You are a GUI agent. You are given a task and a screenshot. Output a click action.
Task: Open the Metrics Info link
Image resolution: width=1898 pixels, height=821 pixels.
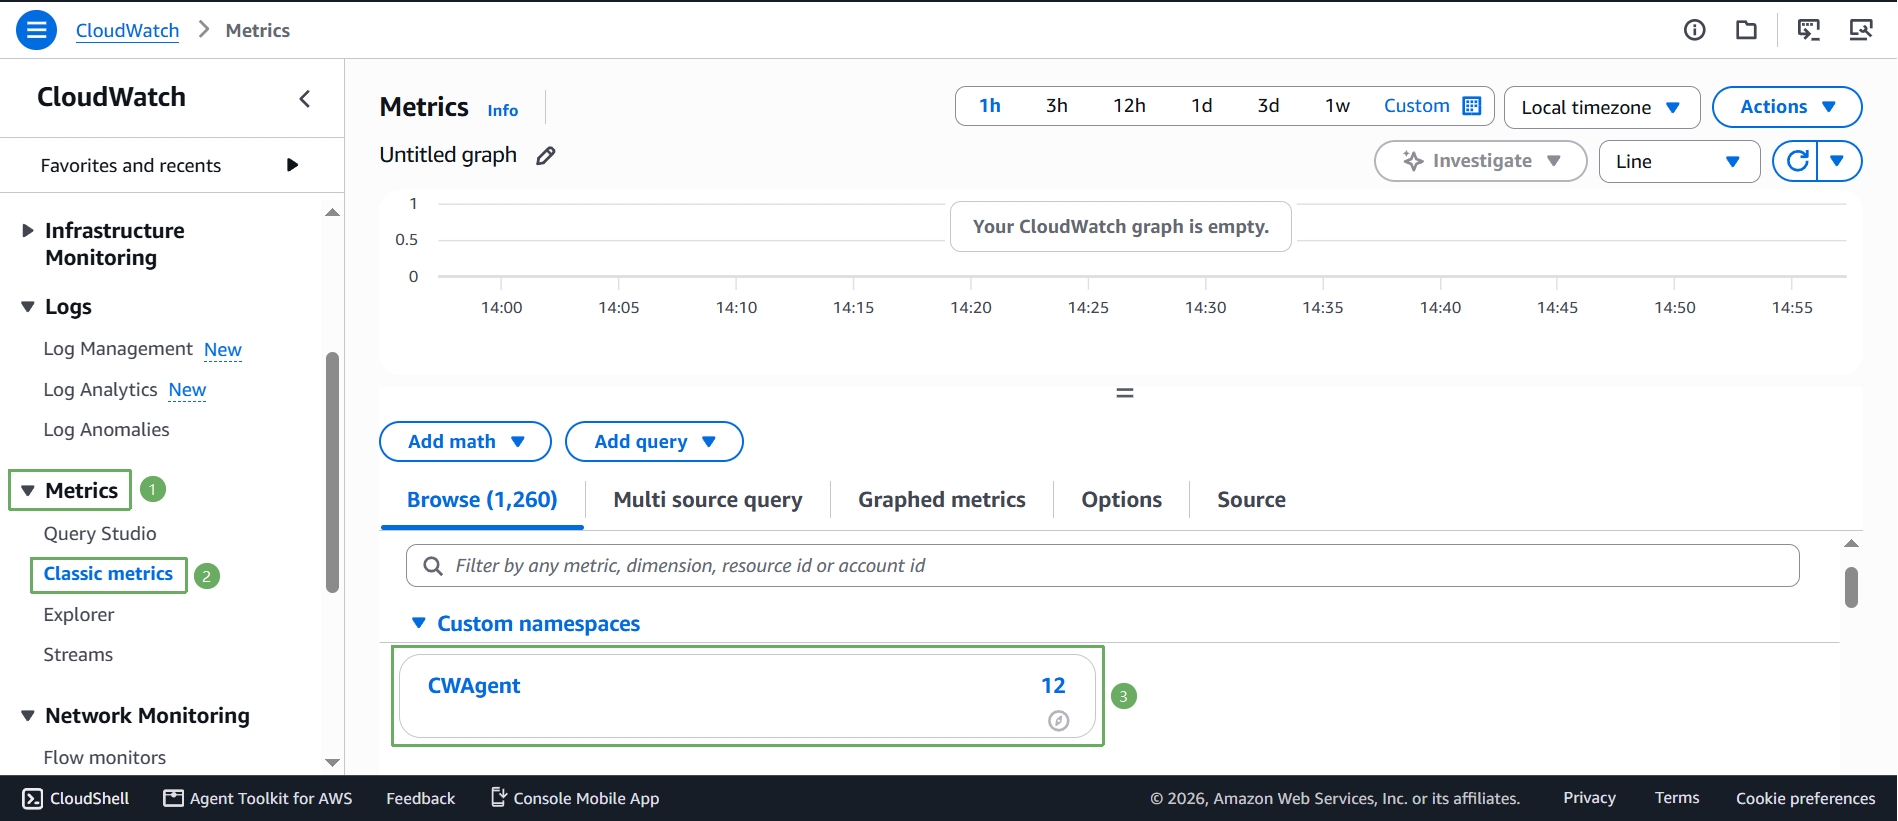pyautogui.click(x=503, y=110)
